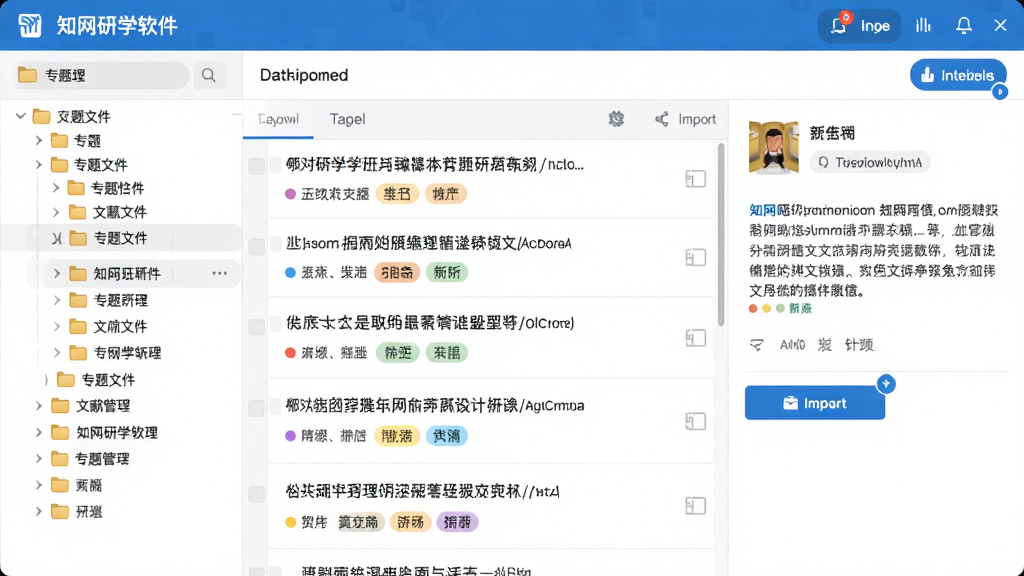The image size is (1024, 576).
Task: Collapse the top-level 文题文件 folder
Action: coord(21,116)
